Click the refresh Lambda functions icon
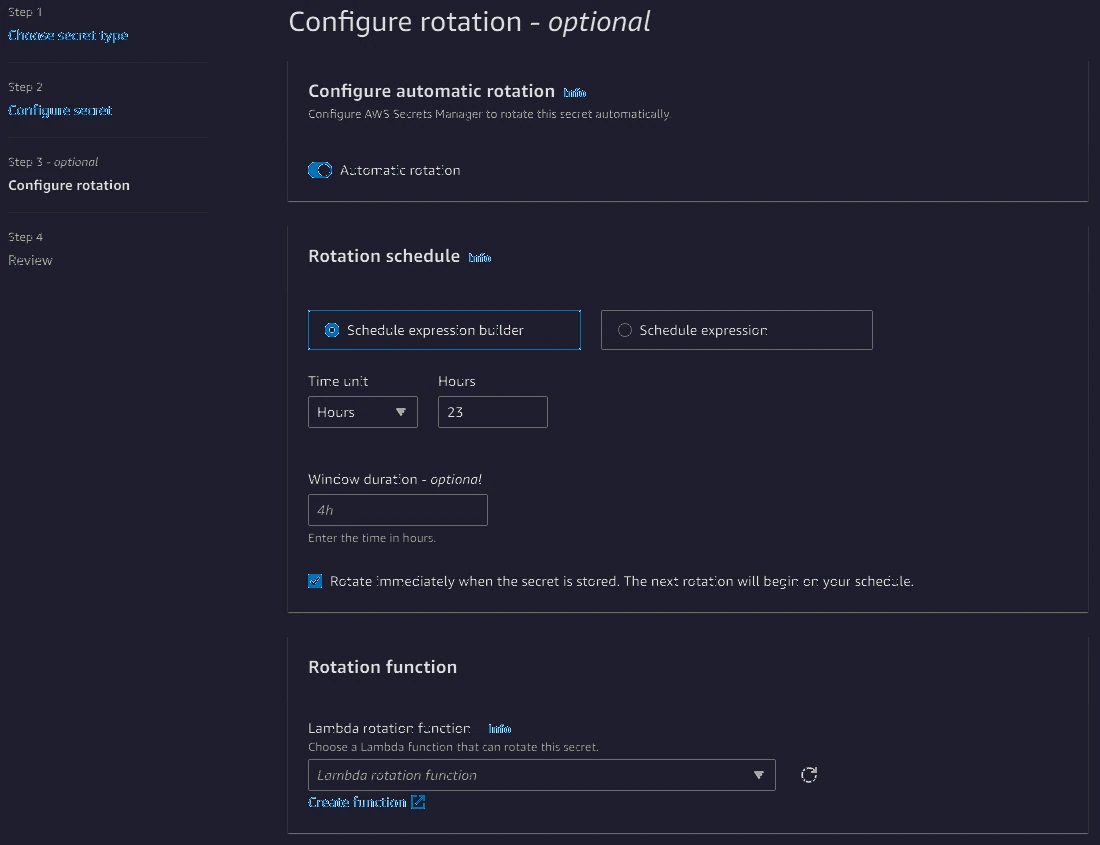The width and height of the screenshot is (1100, 845). (809, 774)
